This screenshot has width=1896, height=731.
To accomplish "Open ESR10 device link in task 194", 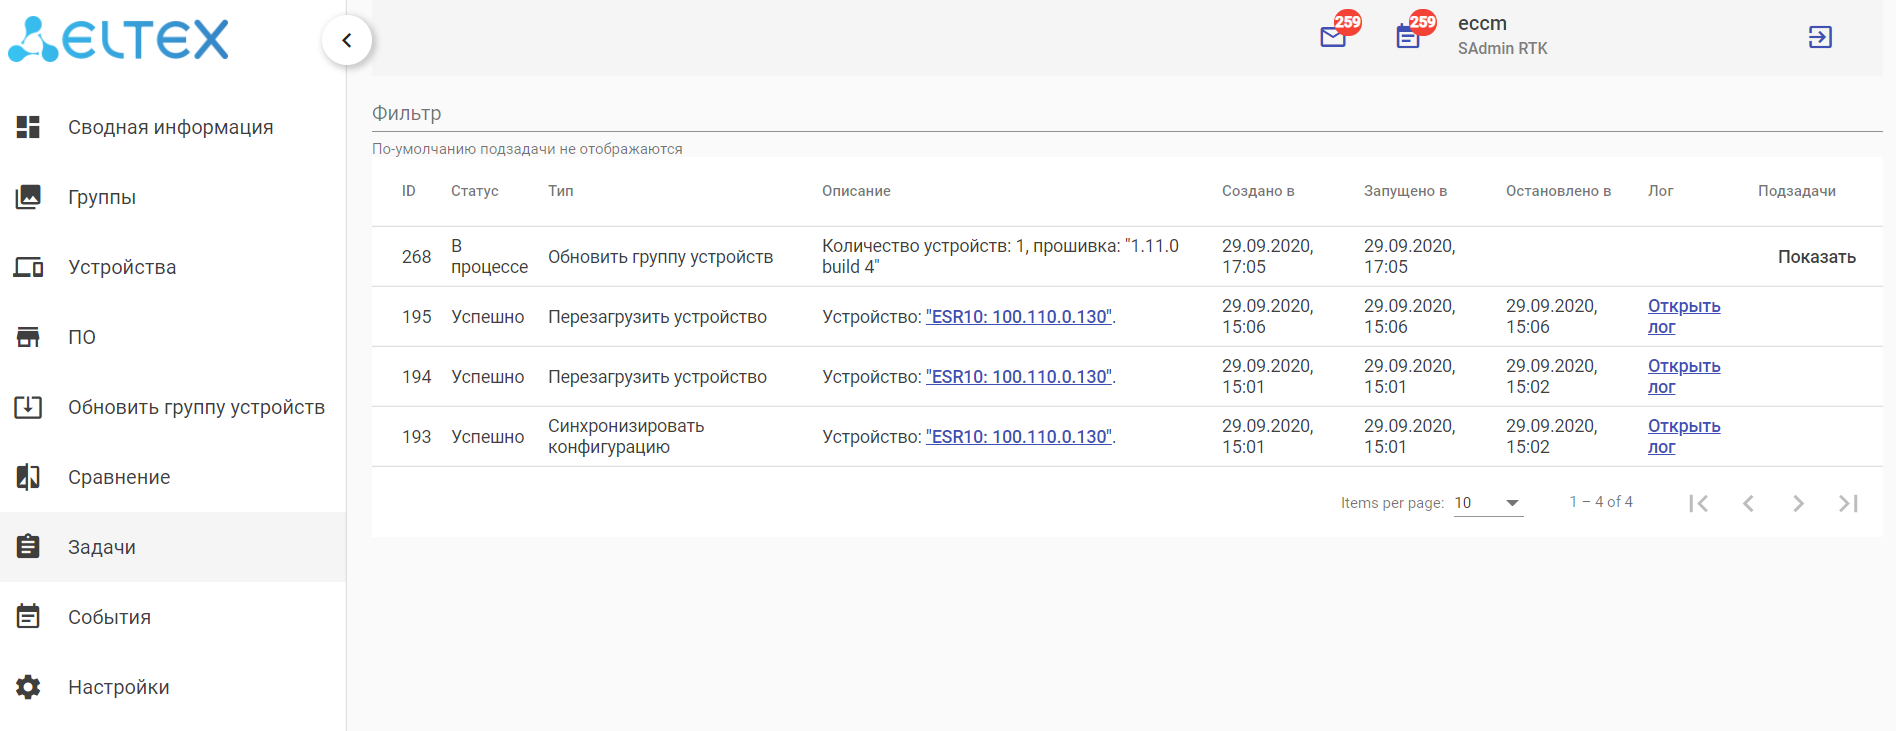I will (x=1018, y=377).
